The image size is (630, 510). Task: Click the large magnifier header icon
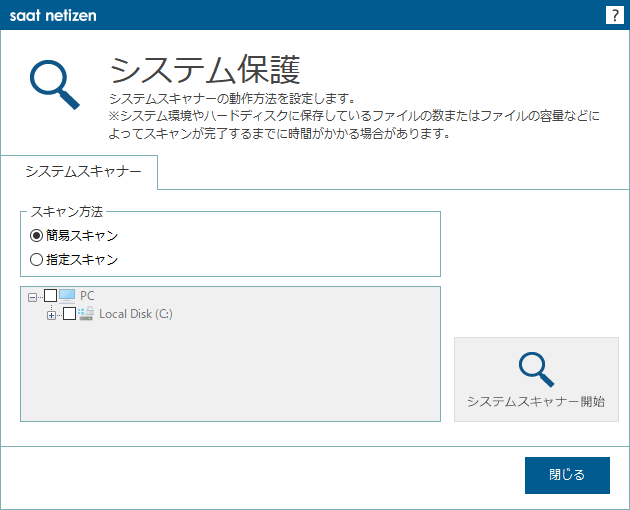tap(55, 84)
